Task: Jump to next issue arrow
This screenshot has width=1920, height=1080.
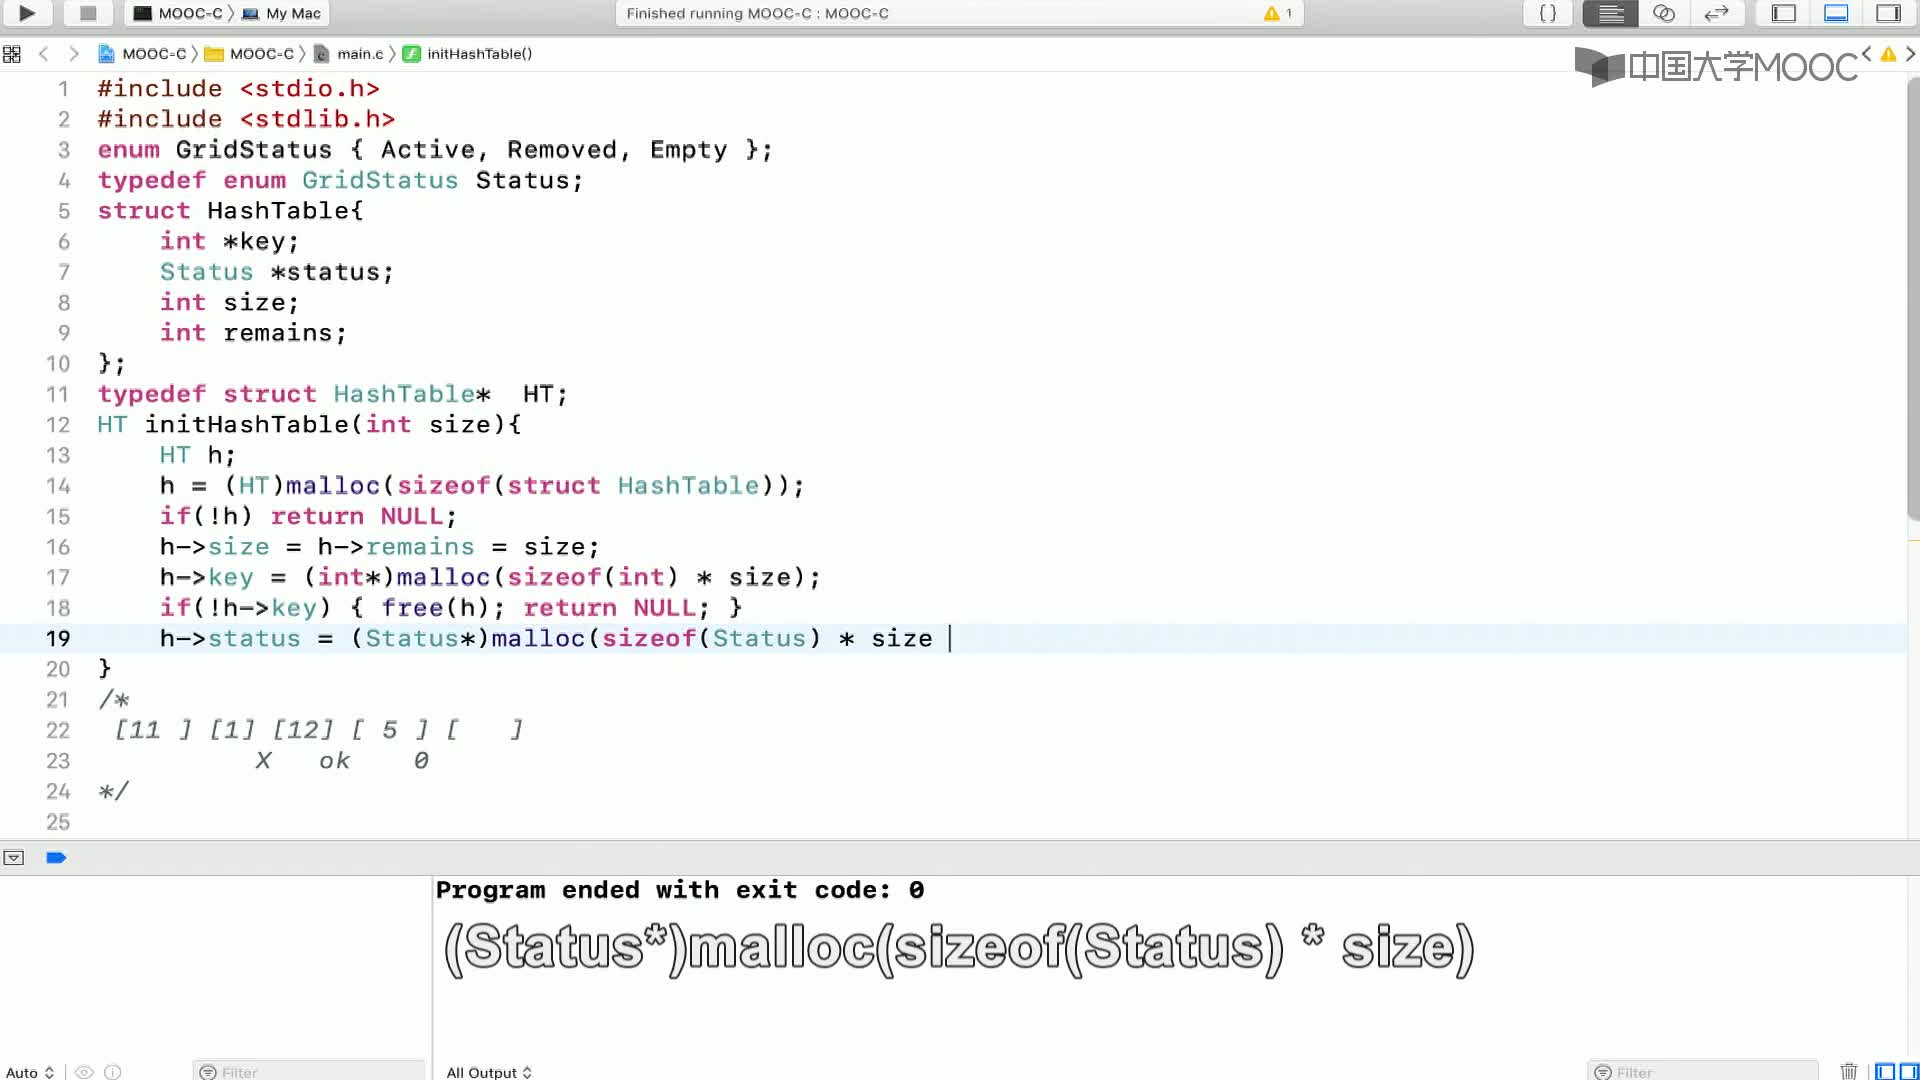Action: pyautogui.click(x=1910, y=54)
